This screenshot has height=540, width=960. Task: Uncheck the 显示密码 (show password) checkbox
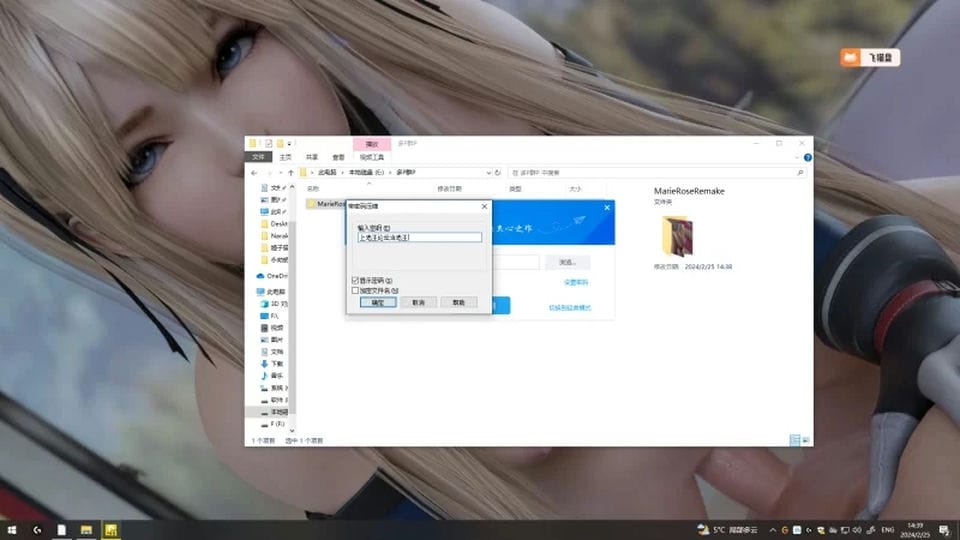click(x=355, y=280)
